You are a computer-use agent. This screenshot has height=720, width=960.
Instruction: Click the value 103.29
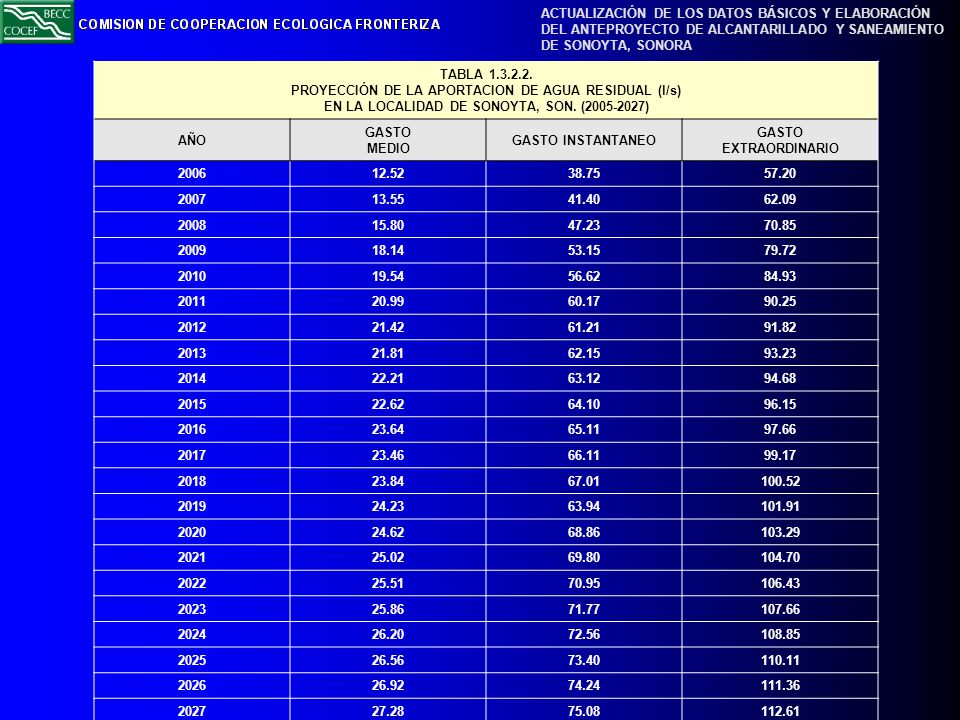[x=780, y=532]
